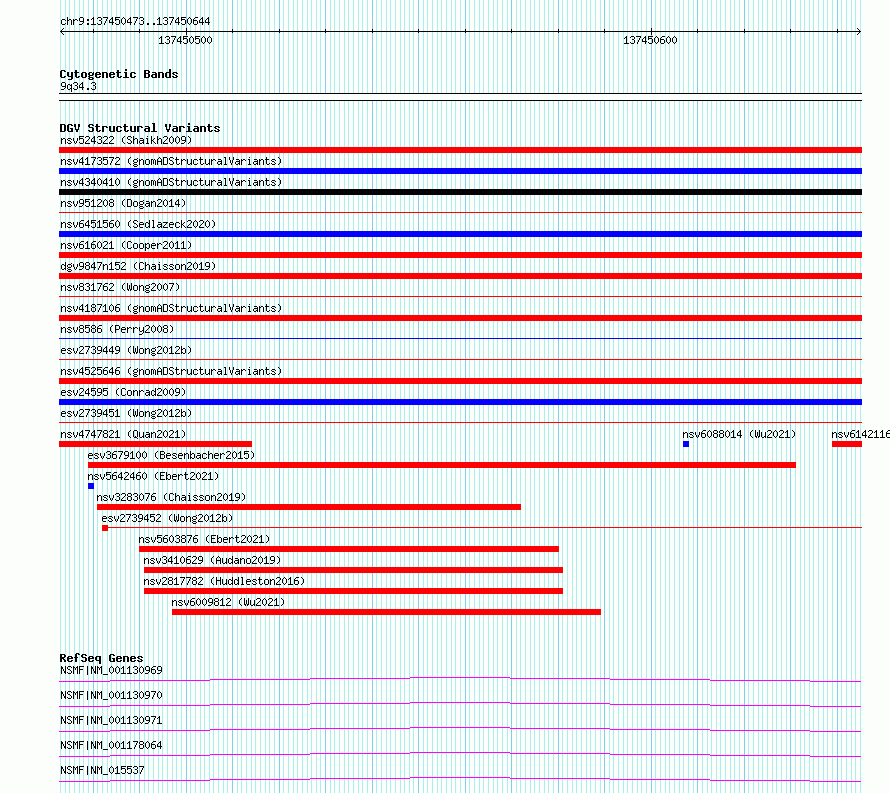Select NSMF|NM_001130970 gene label
890x793 pixels.
[111, 695]
